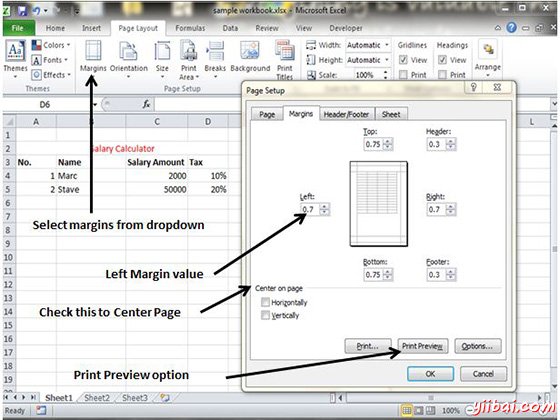Switch to Page Break Preview in status bar
Viewport: 560px width, 420px height.
(431, 411)
